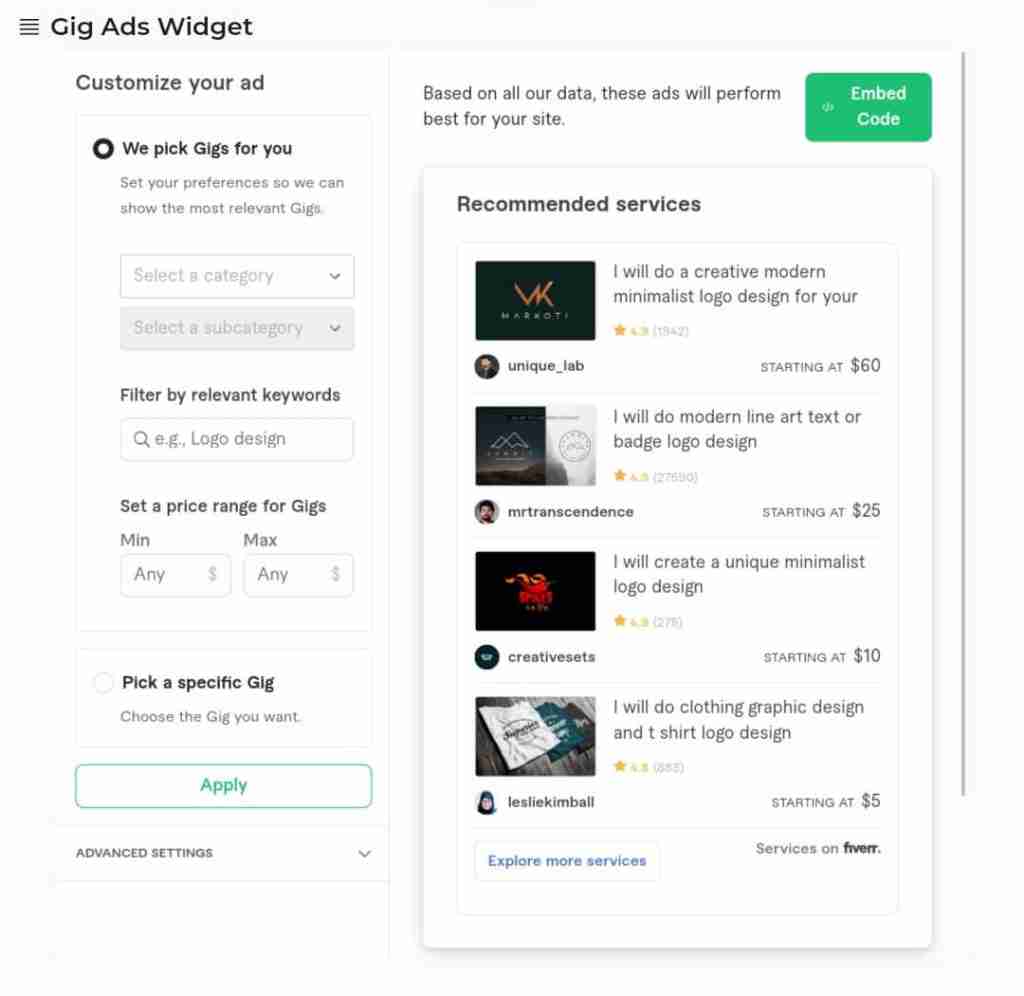Click the Embed Code button
Viewport: 1024px width, 996px height.
coord(868,107)
